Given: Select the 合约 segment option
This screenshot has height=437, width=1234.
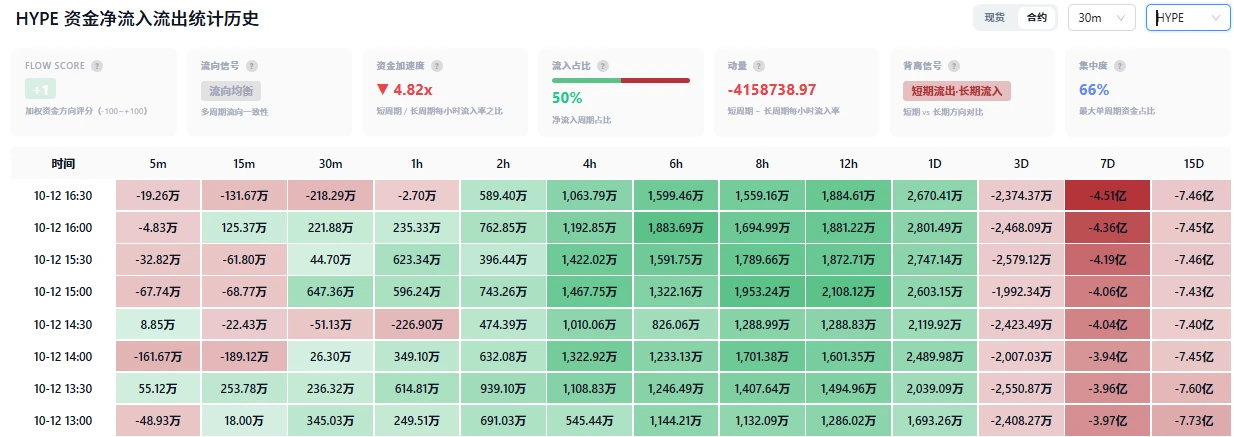Looking at the screenshot, I should [x=1037, y=17].
